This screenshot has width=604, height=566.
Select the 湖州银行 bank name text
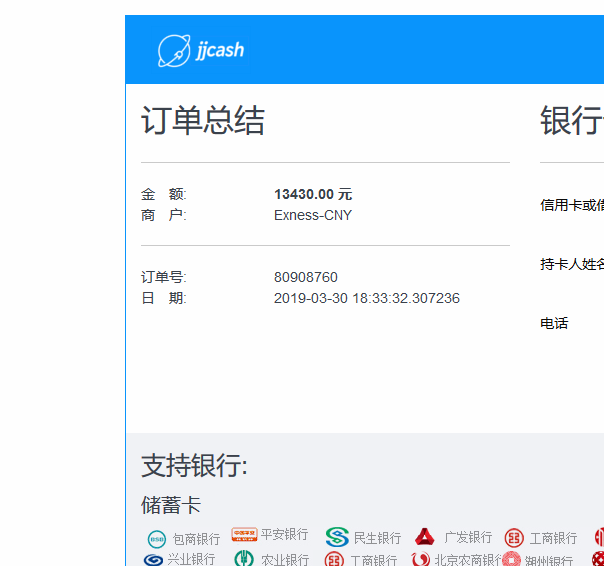(x=549, y=560)
